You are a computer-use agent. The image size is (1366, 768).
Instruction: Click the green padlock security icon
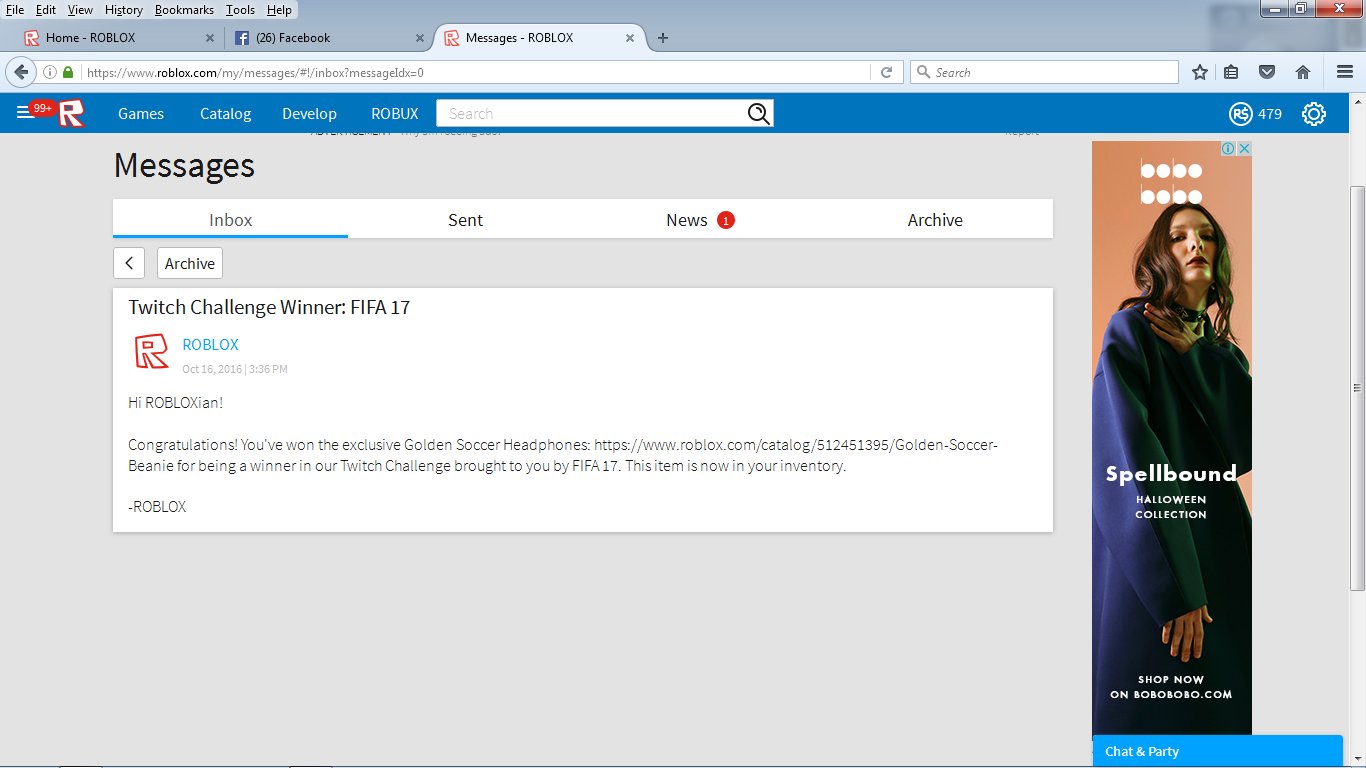(x=68, y=72)
